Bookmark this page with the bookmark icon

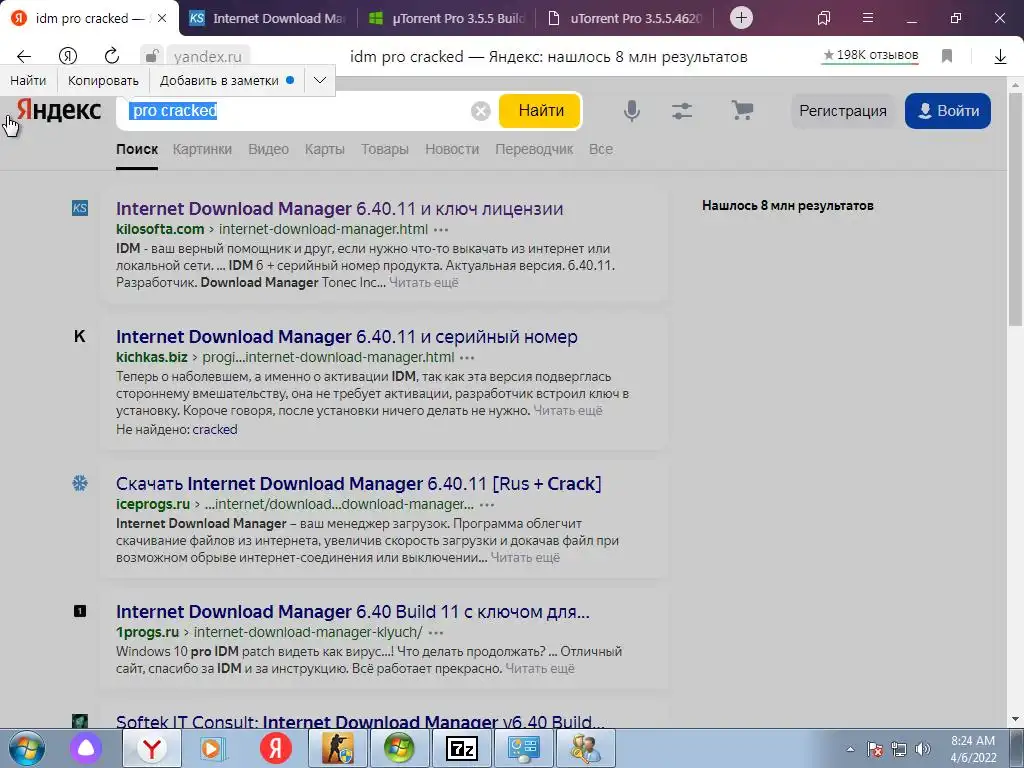tap(947, 56)
